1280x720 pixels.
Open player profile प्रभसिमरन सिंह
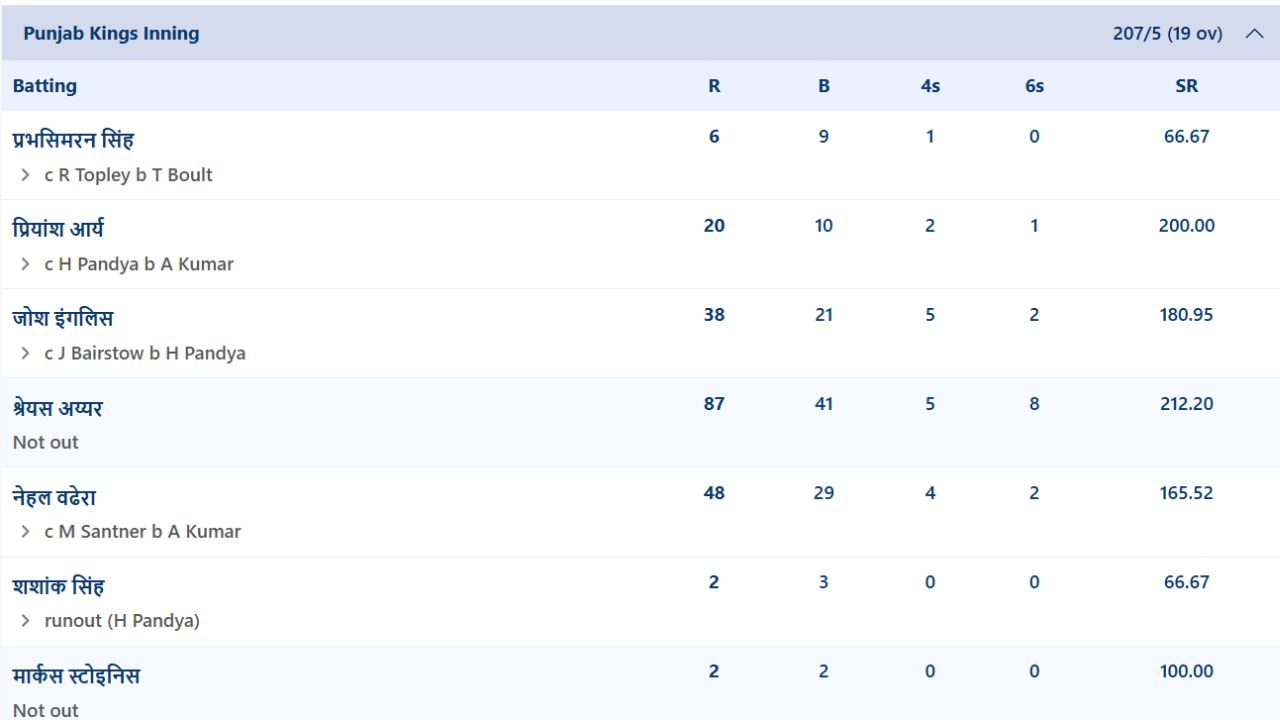[73, 140]
